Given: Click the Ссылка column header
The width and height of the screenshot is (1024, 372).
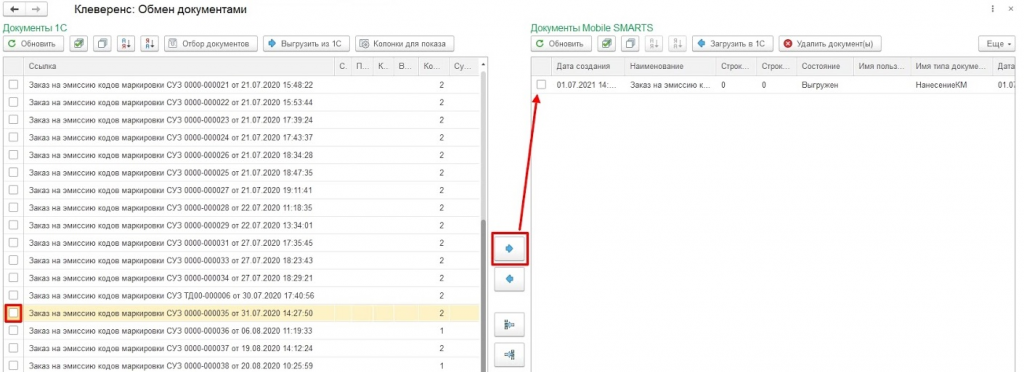Looking at the screenshot, I should point(180,66).
